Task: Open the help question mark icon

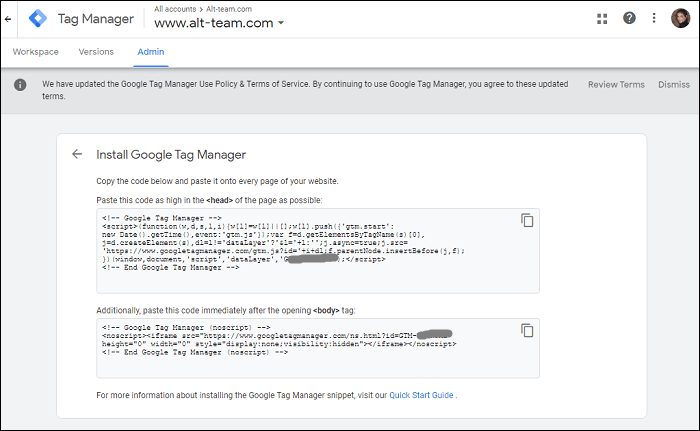Action: tap(629, 18)
